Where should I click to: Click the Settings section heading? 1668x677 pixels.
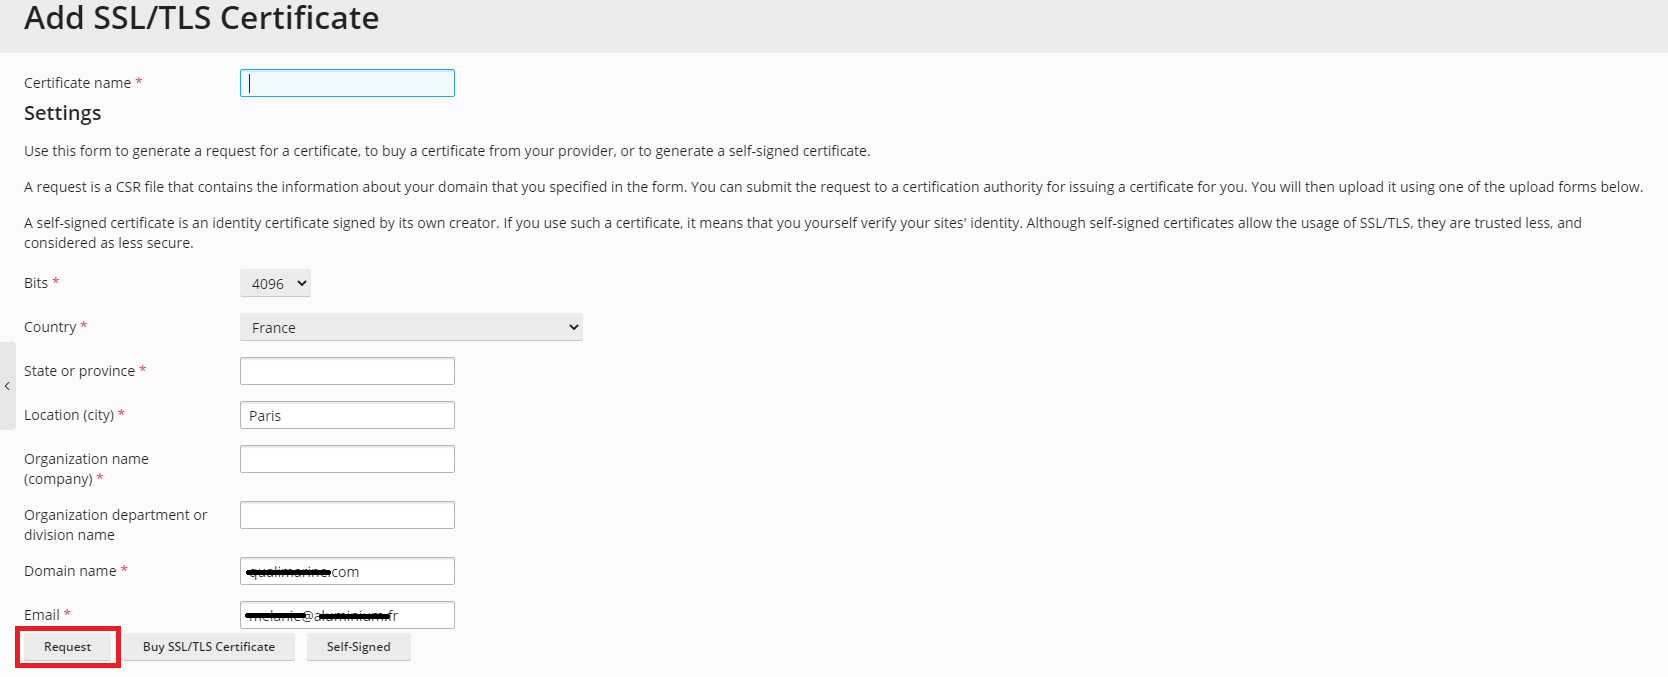tap(63, 113)
